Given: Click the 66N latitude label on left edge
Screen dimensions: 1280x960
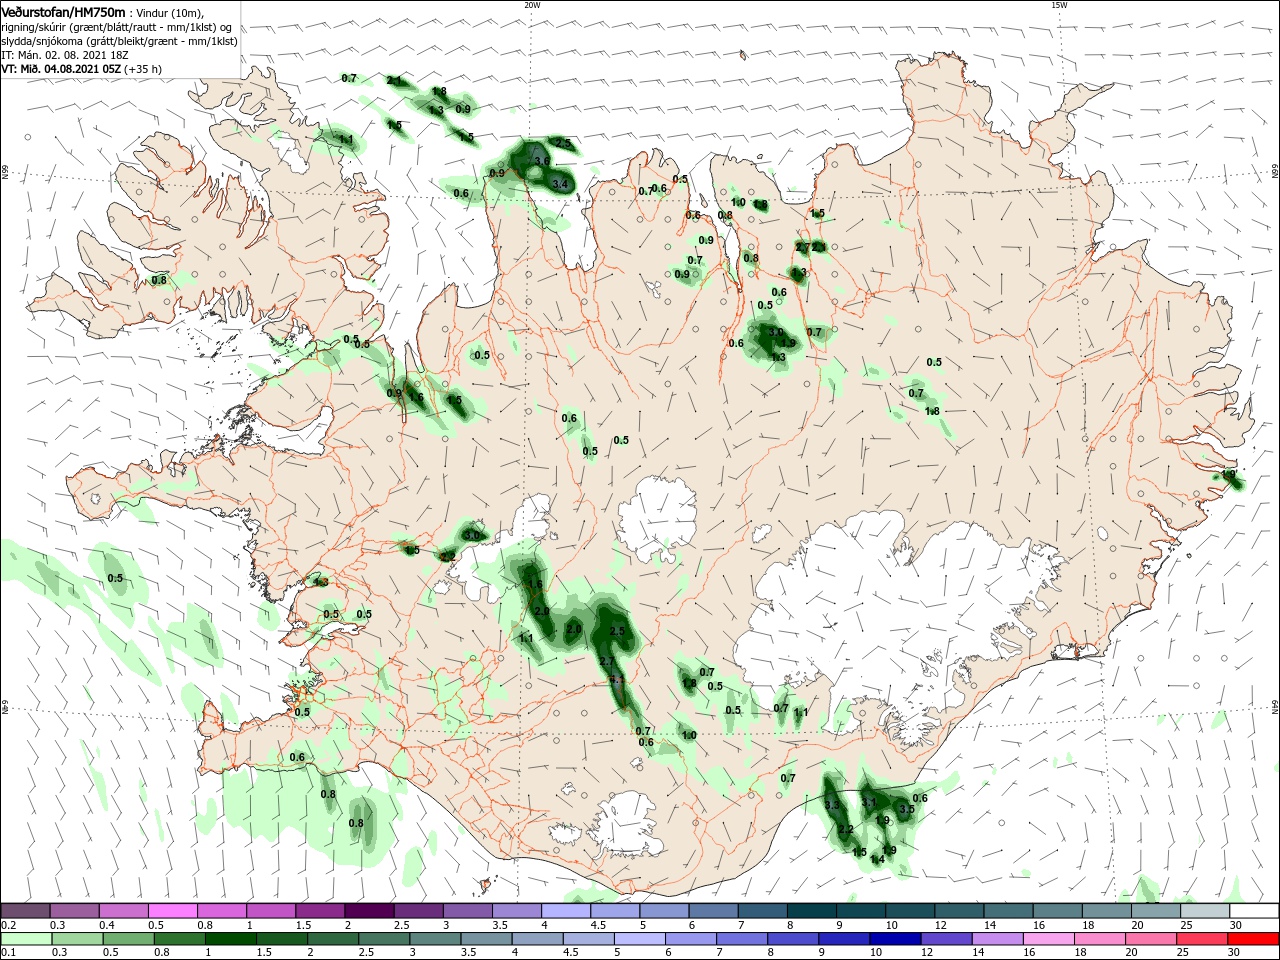Looking at the screenshot, I should point(5,173).
